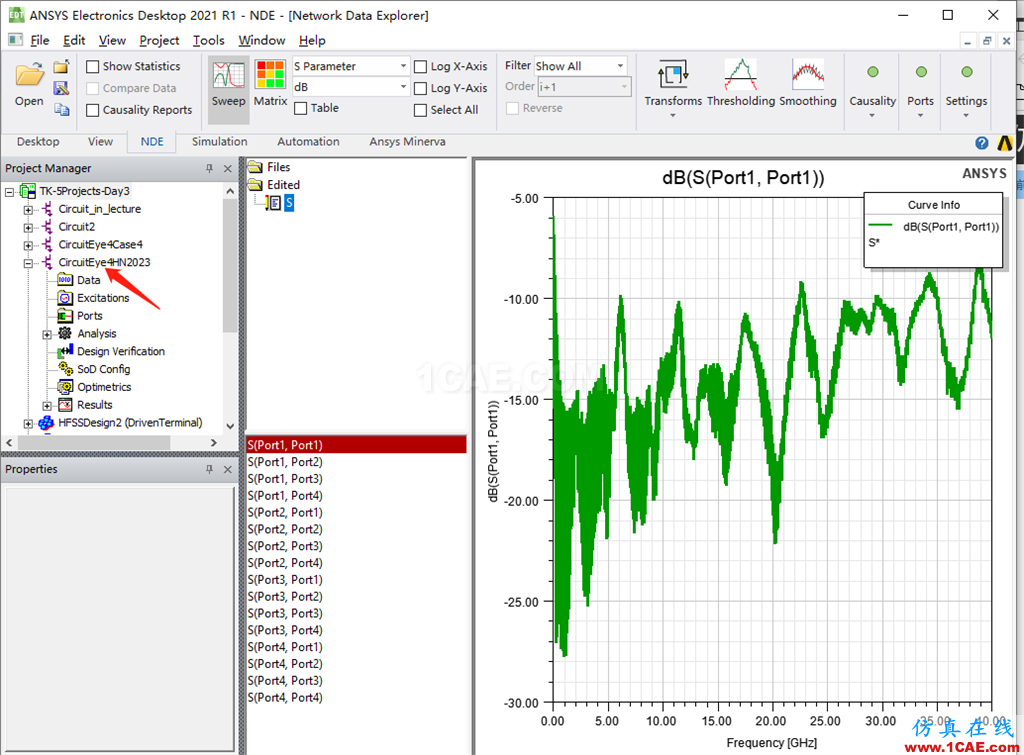Image resolution: width=1024 pixels, height=755 pixels.
Task: Switch to the Desktop ribbon tab
Action: tap(38, 142)
